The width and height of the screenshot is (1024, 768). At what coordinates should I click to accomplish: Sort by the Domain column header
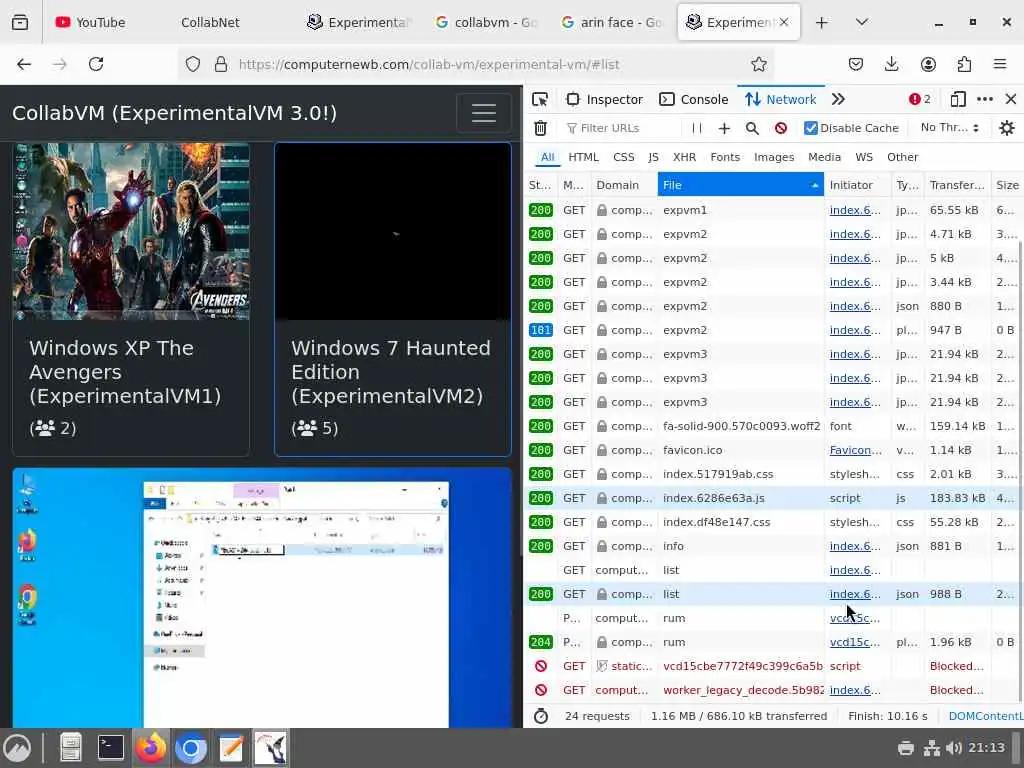(x=623, y=185)
